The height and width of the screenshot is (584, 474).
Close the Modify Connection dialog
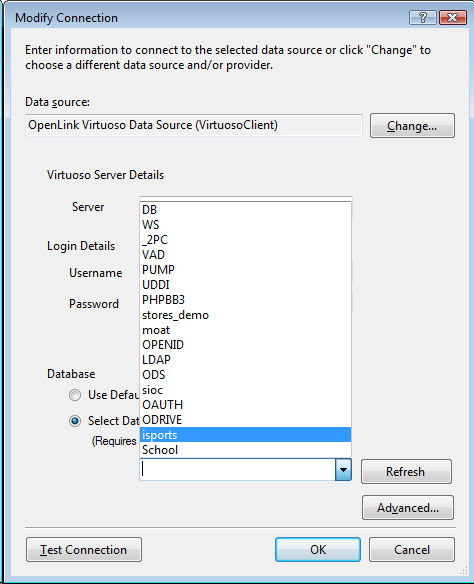pos(452,18)
